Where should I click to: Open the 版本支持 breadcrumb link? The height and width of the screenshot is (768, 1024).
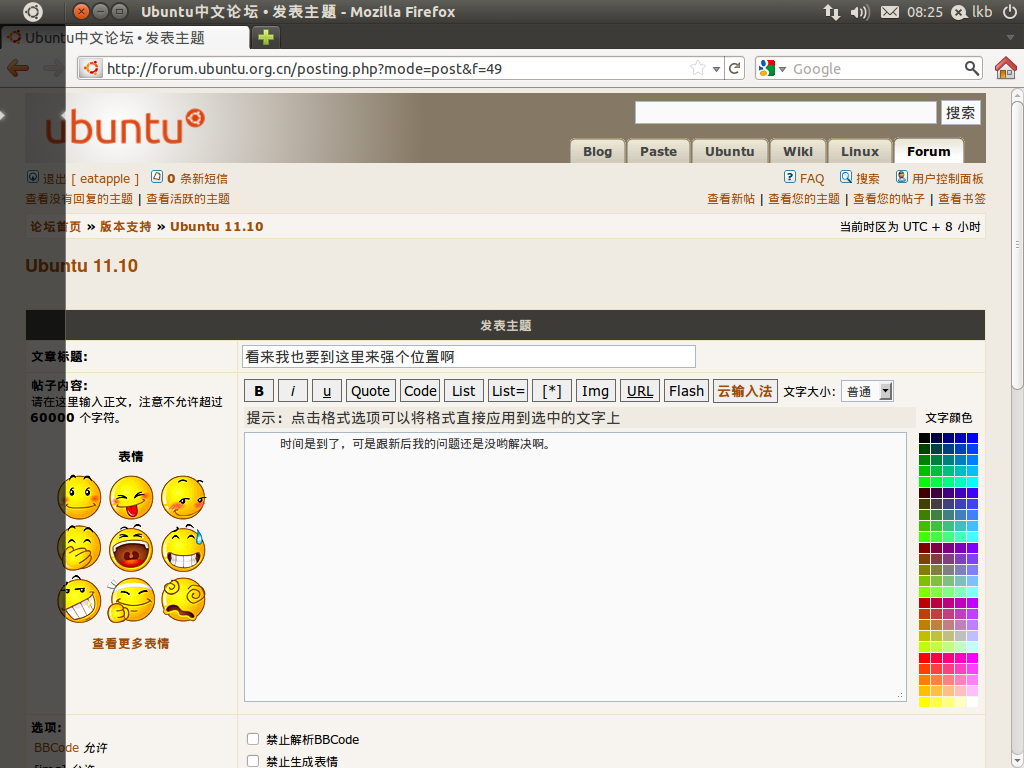pos(125,227)
